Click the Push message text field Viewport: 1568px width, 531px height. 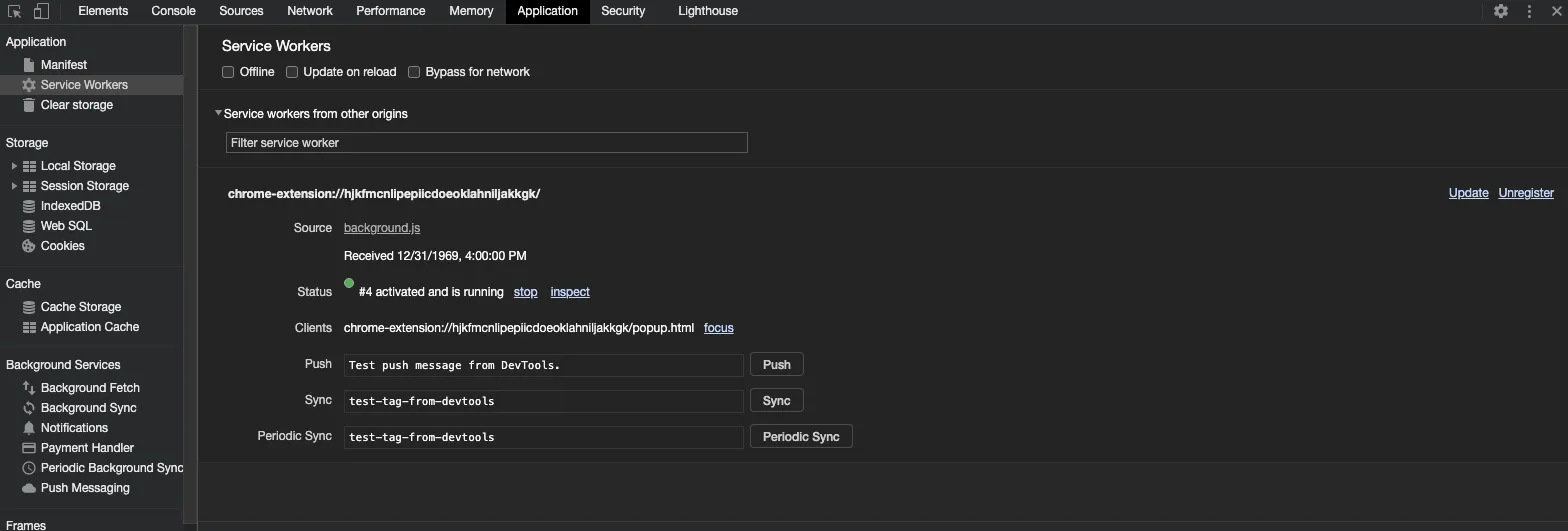[544, 365]
